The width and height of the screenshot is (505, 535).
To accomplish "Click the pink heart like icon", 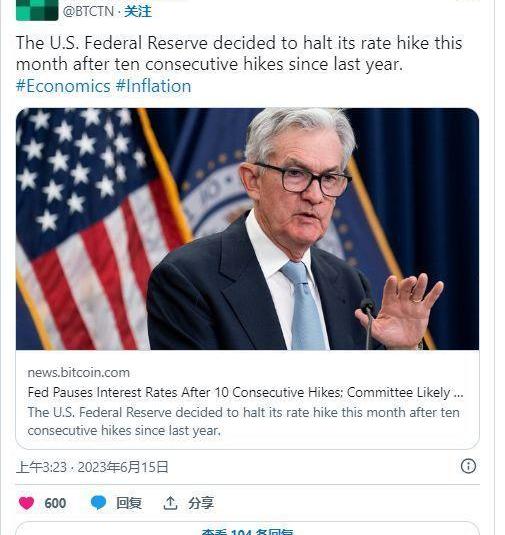I will [27, 503].
